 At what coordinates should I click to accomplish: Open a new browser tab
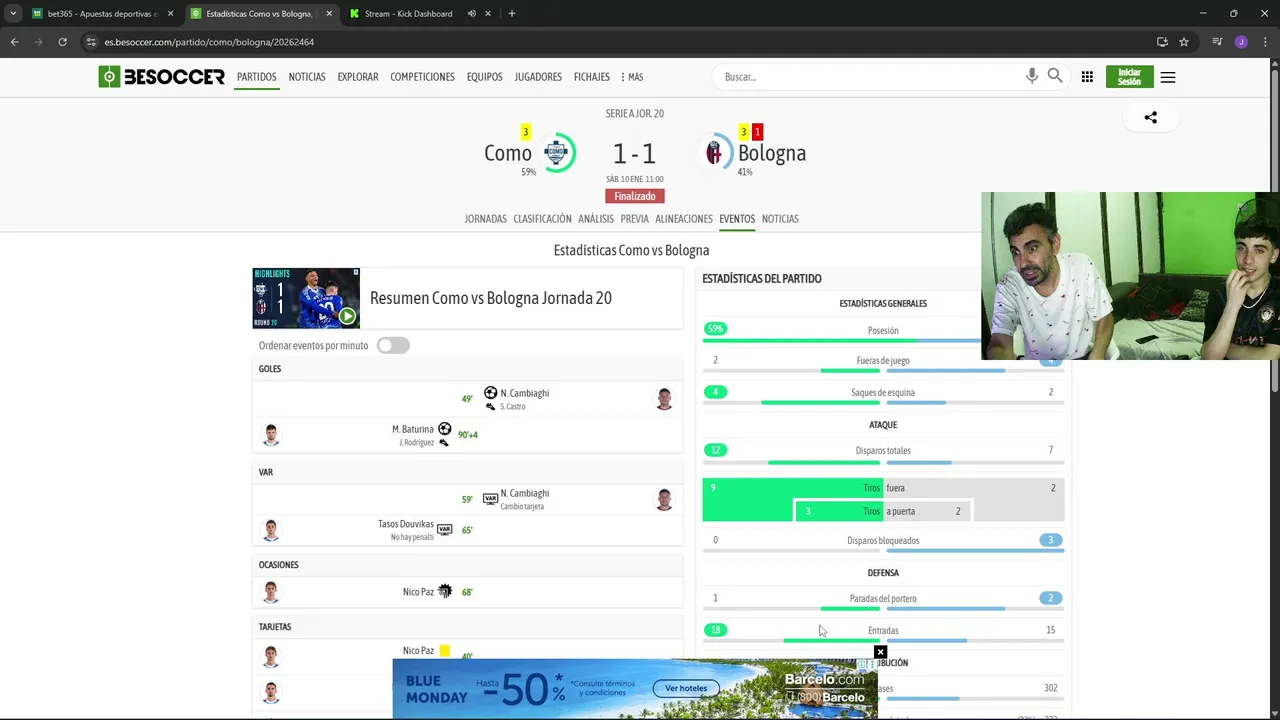point(512,14)
